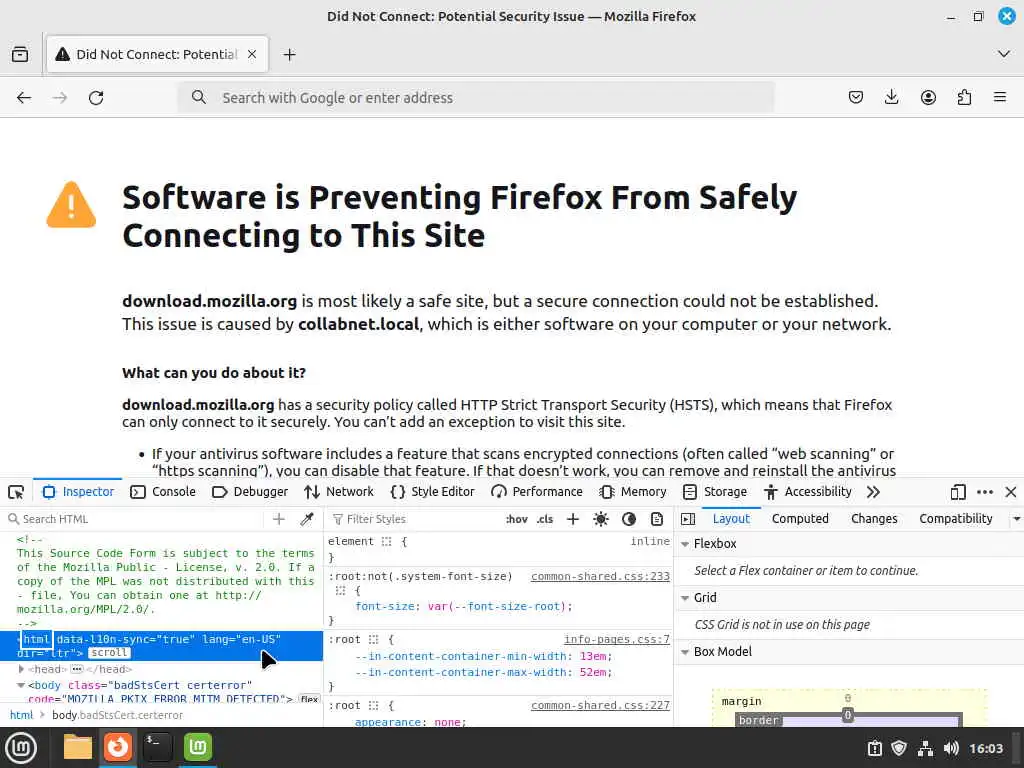The width and height of the screenshot is (1024, 768).
Task: Toggle light color scheme simulation
Action: pyautogui.click(x=601, y=519)
